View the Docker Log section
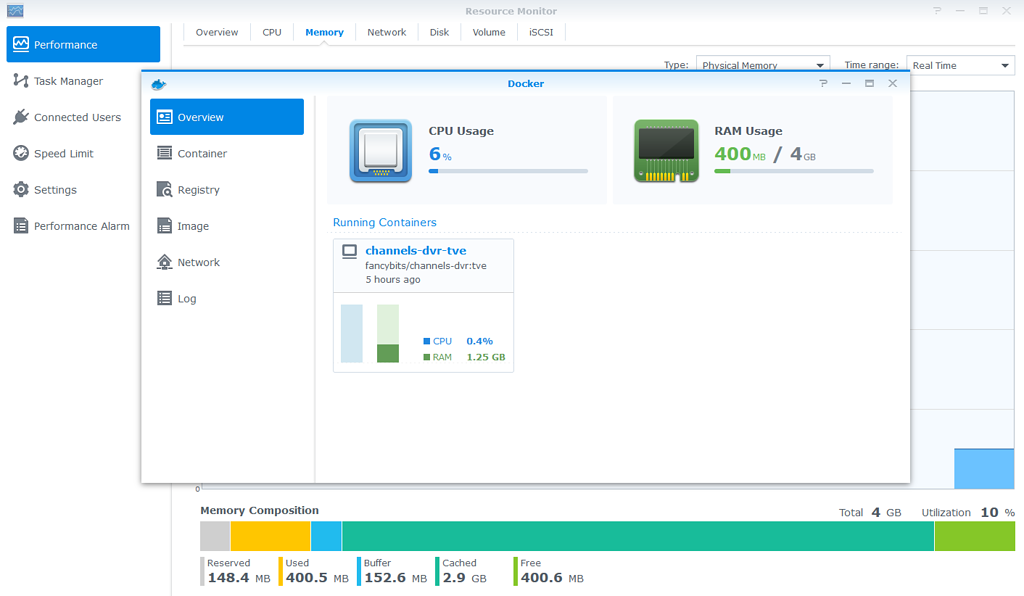Image resolution: width=1024 pixels, height=596 pixels. [x=185, y=298]
